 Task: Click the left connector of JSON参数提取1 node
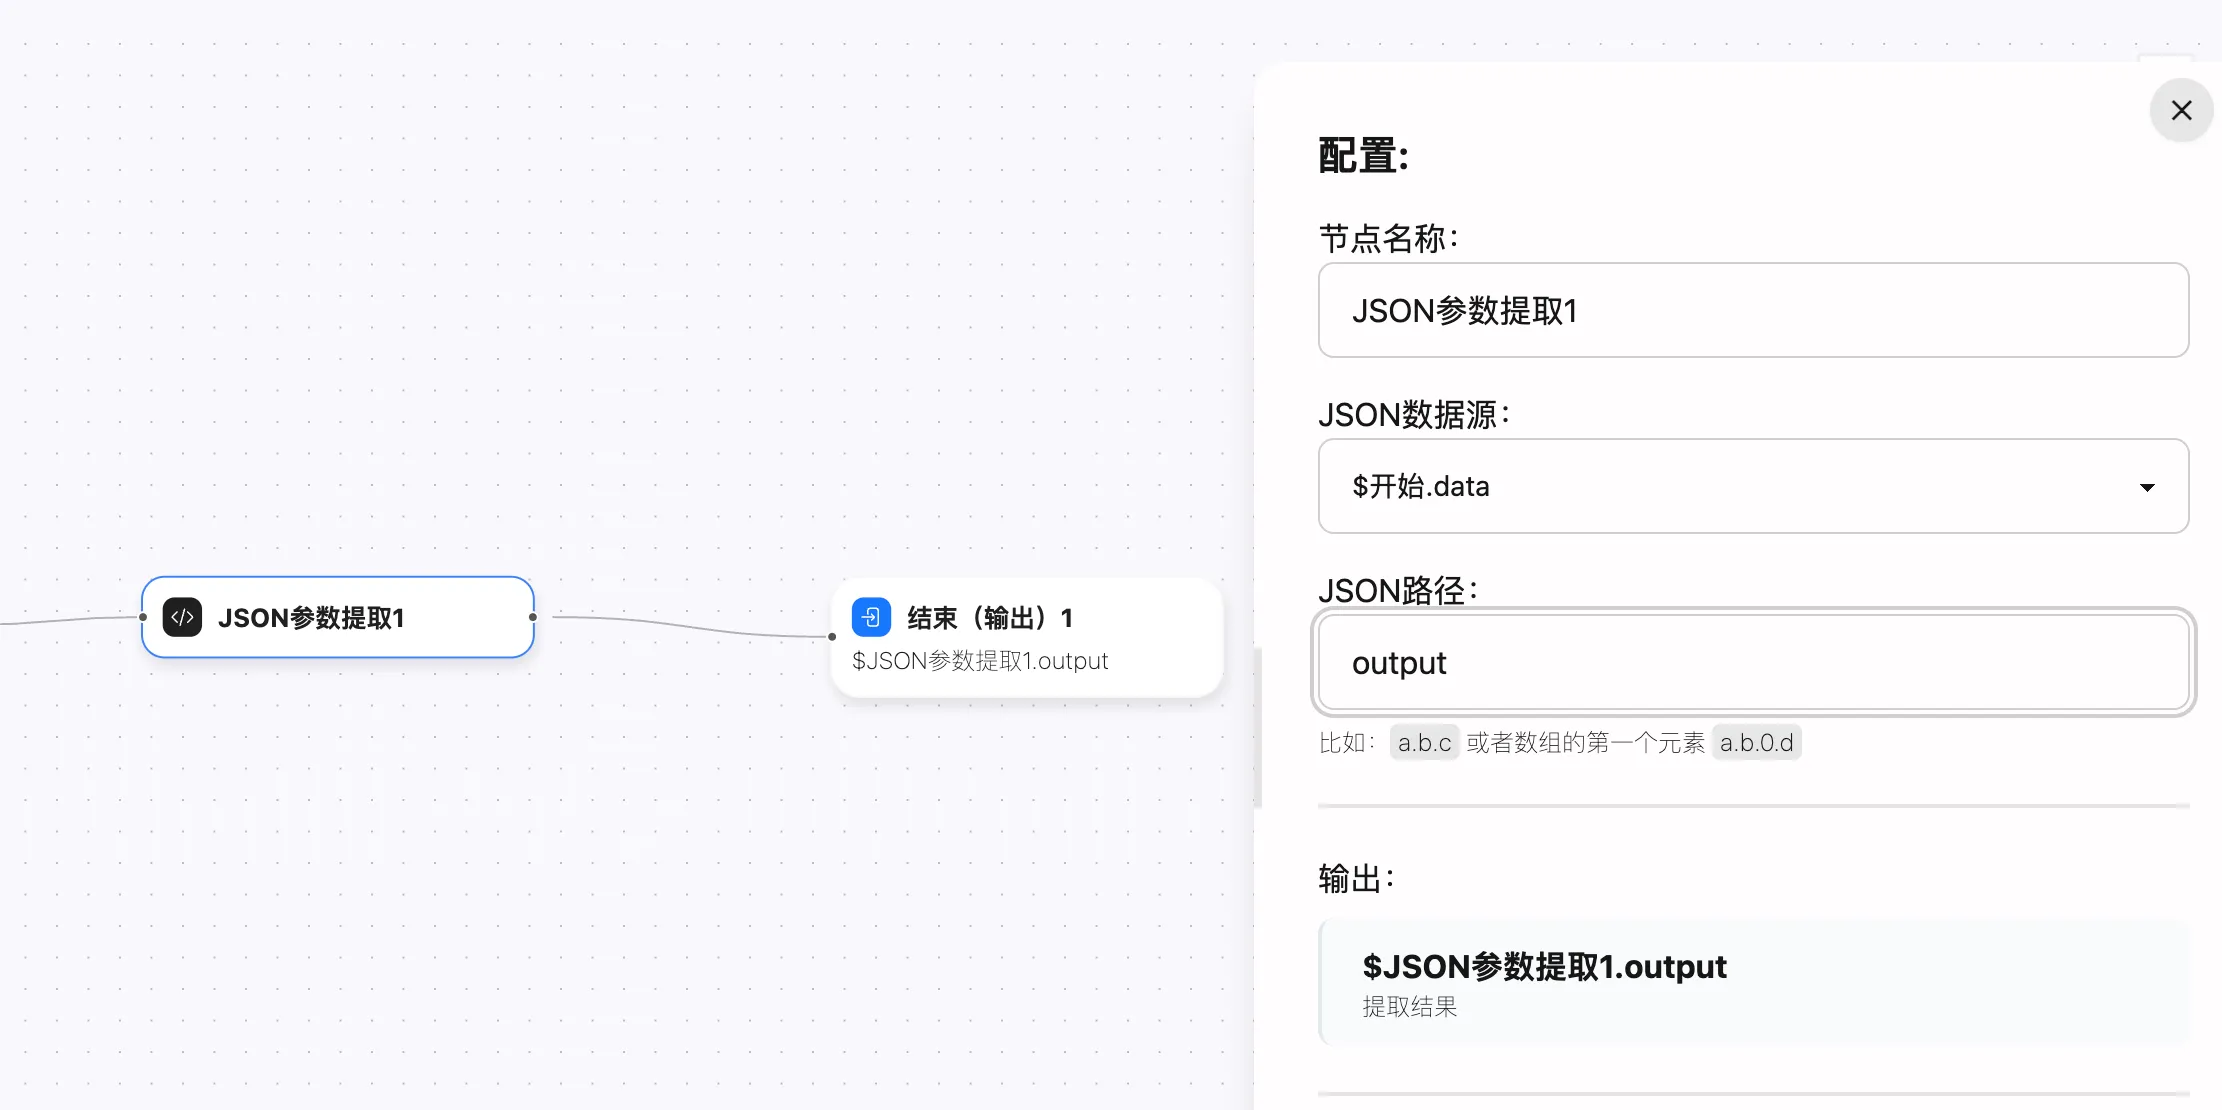[143, 617]
